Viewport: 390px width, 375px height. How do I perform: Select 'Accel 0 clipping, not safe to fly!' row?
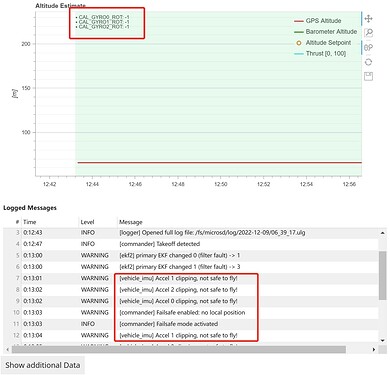[191, 301]
